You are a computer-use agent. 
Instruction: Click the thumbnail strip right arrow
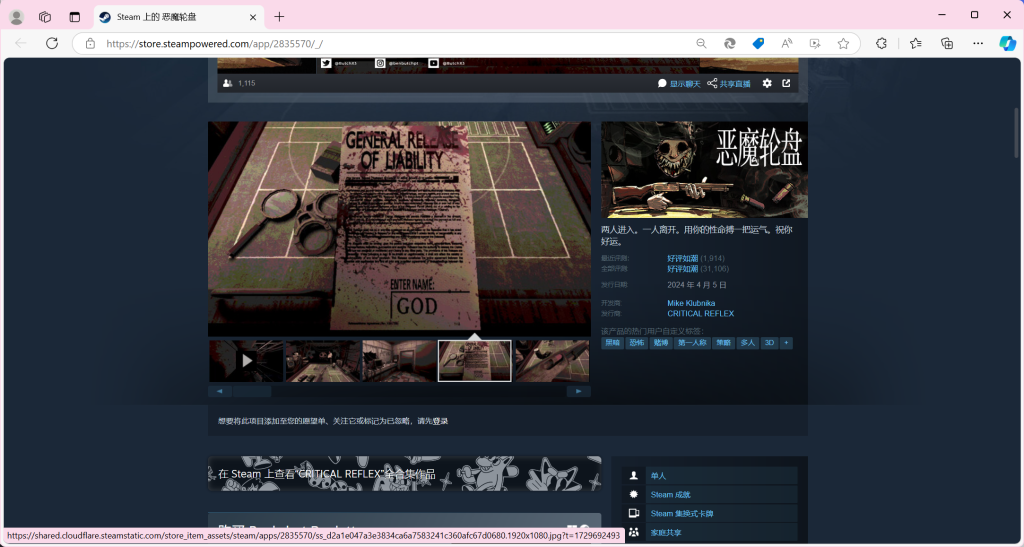579,391
